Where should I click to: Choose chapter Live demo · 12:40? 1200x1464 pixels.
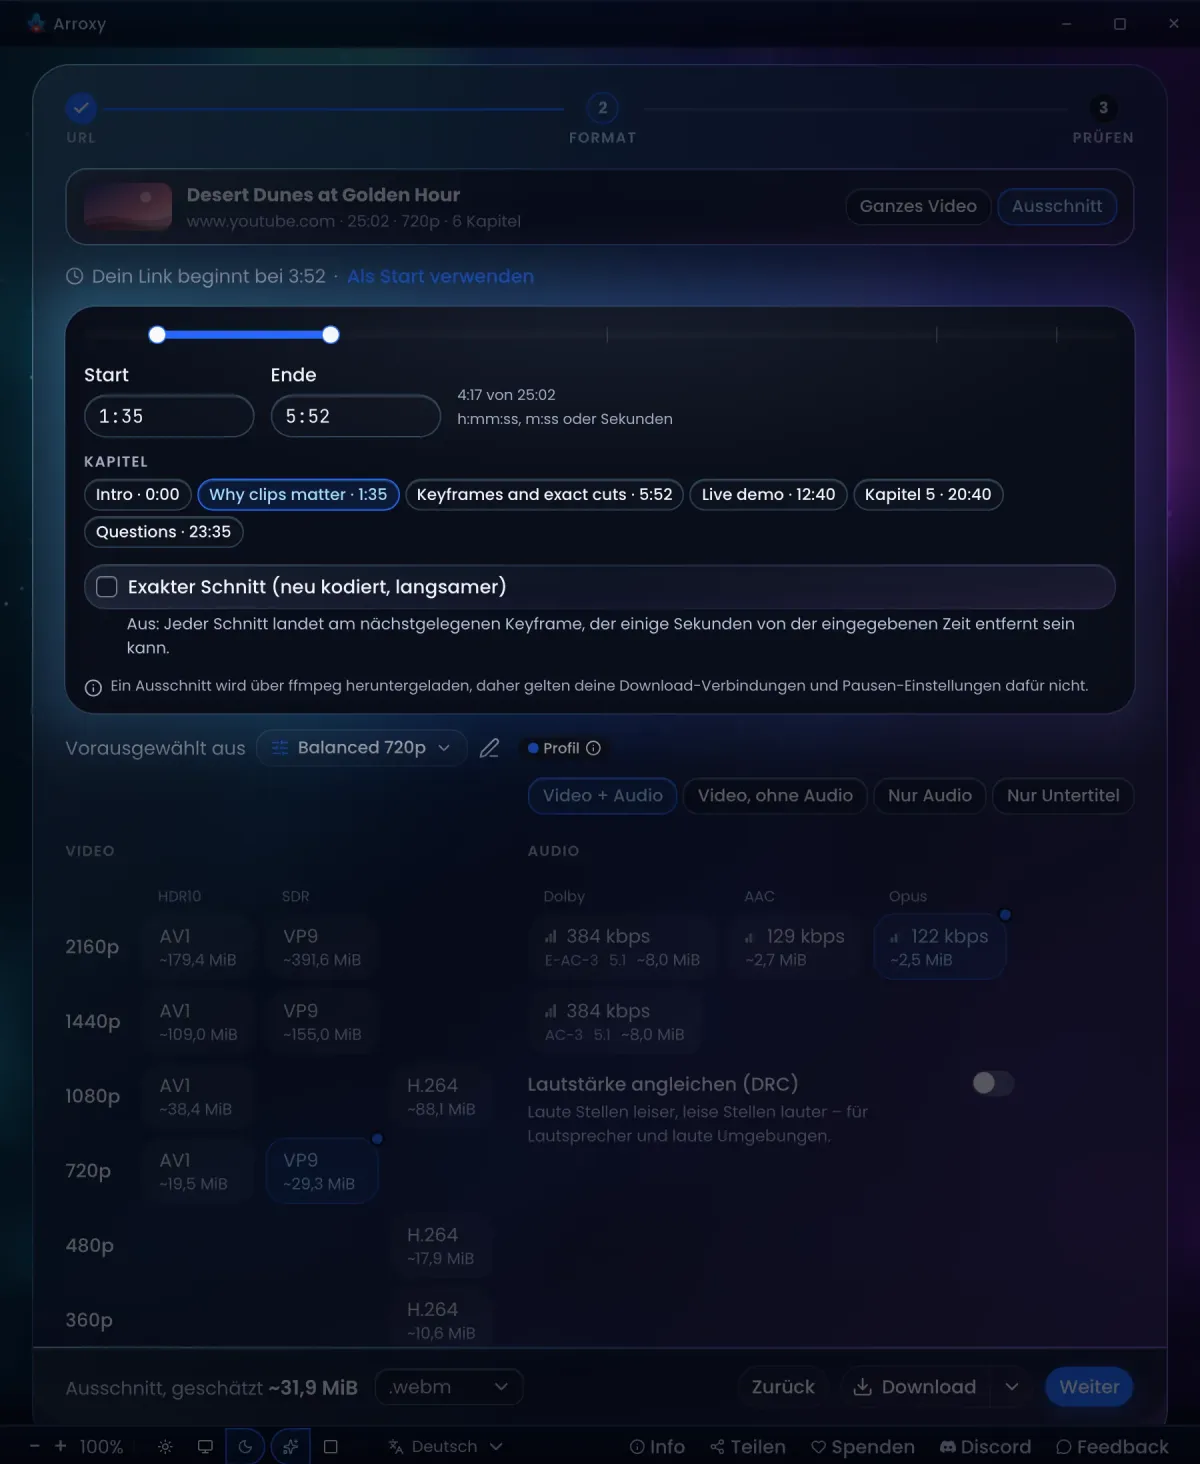tap(768, 495)
